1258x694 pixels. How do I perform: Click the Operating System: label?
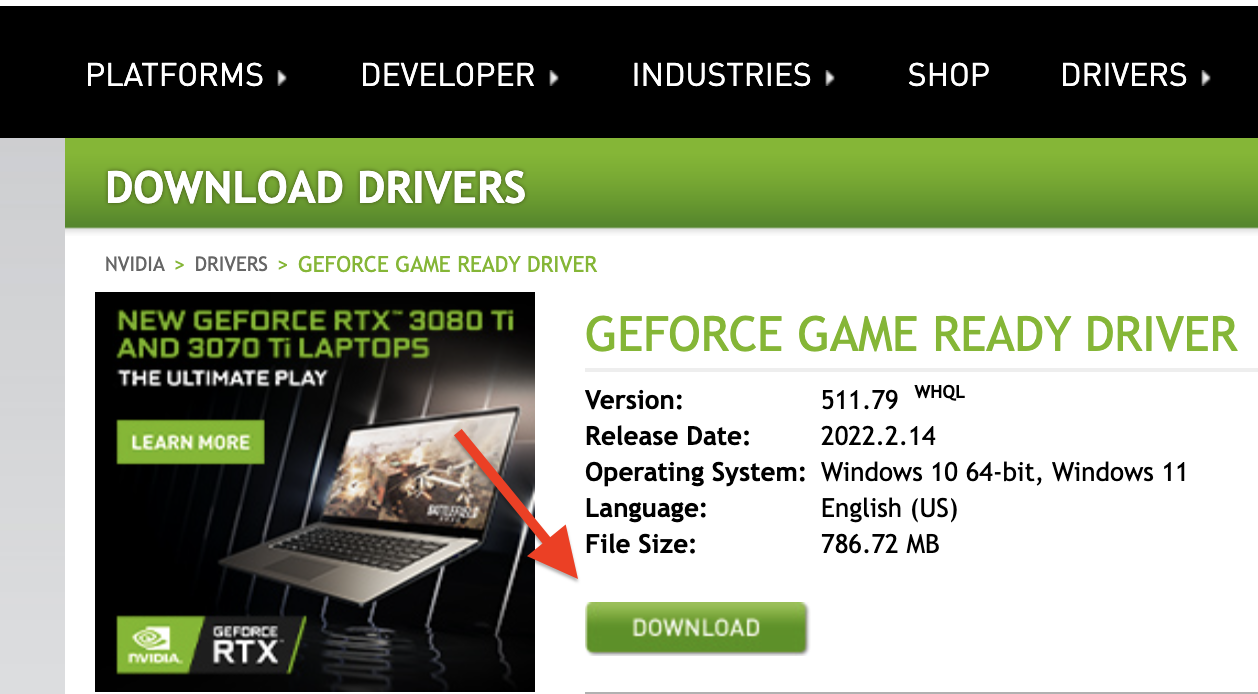click(696, 472)
